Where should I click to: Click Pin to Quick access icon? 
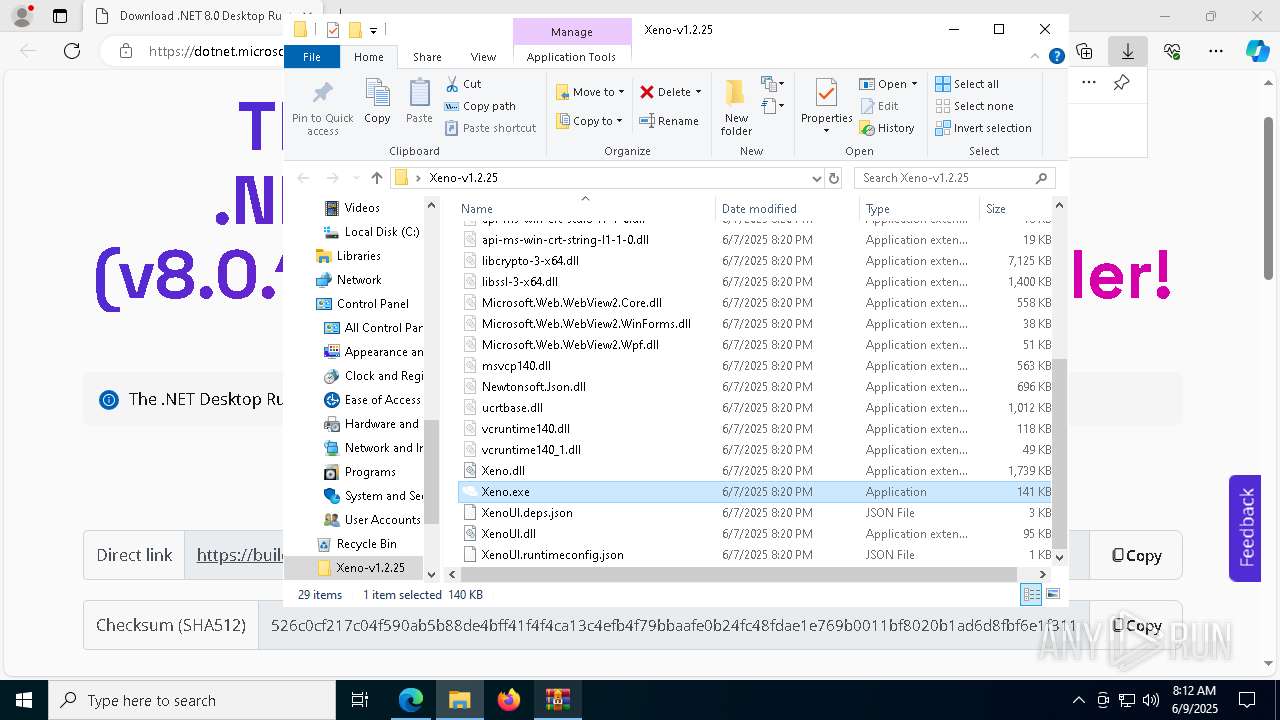(322, 108)
